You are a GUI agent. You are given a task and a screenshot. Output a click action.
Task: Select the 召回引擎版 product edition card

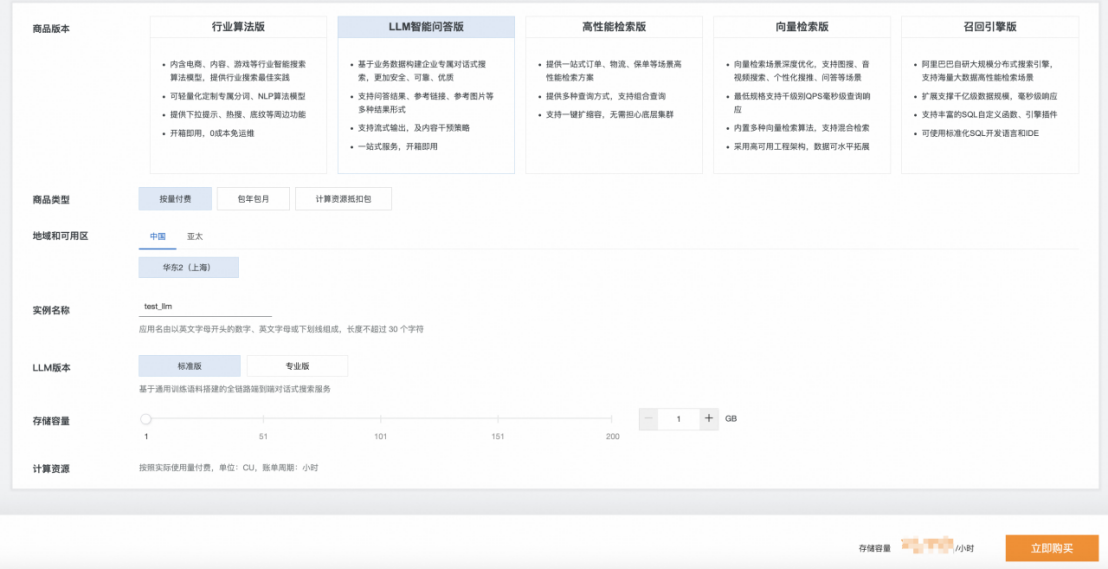(990, 95)
